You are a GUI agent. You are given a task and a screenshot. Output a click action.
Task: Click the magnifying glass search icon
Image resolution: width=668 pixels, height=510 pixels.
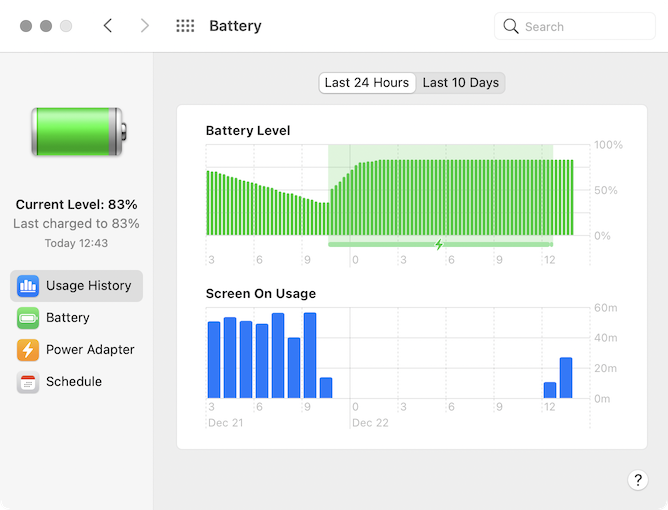pos(511,26)
